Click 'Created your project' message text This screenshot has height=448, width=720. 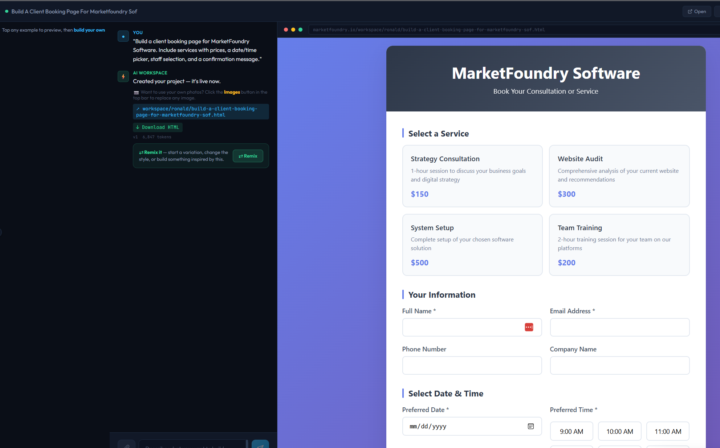(176, 81)
